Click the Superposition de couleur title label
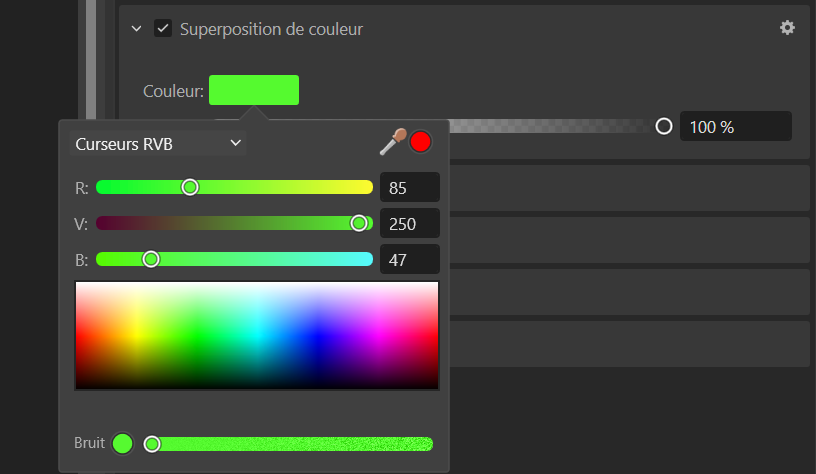Screen dimensions: 816x474 click(271, 29)
